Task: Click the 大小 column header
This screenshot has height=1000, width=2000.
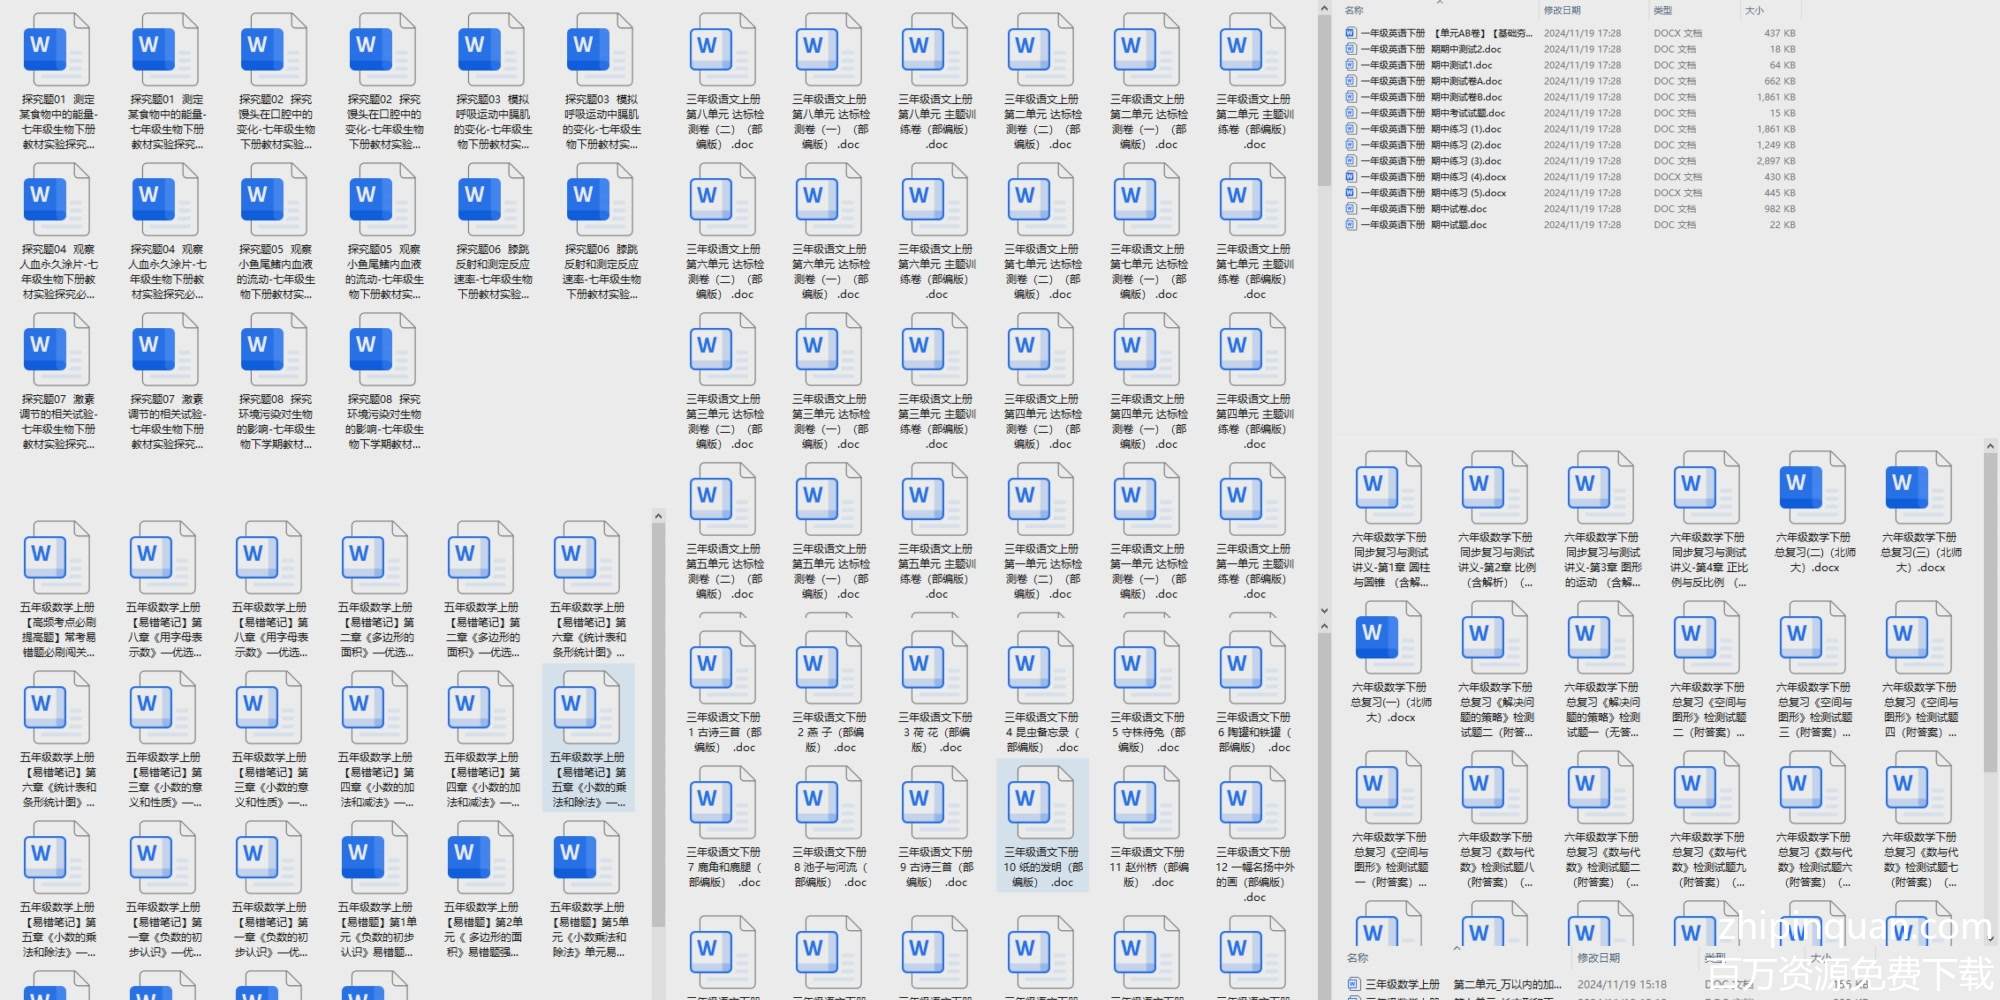Action: click(1754, 10)
